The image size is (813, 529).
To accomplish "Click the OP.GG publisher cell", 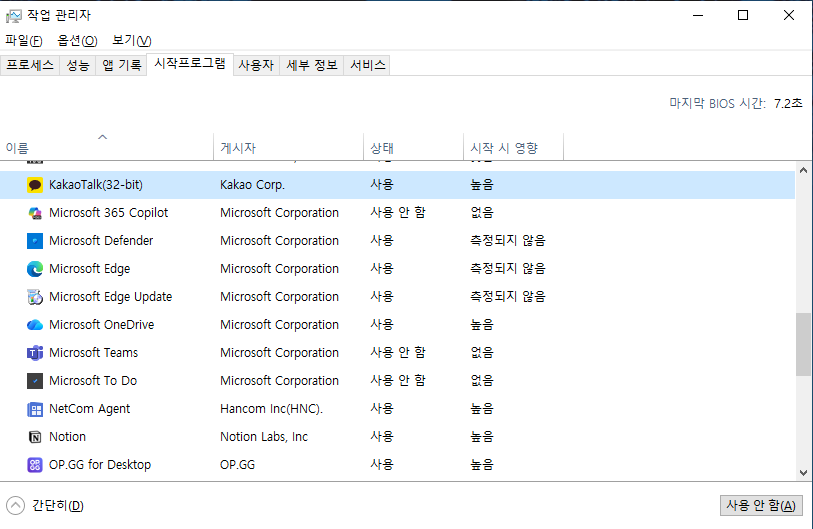I will [x=237, y=465].
